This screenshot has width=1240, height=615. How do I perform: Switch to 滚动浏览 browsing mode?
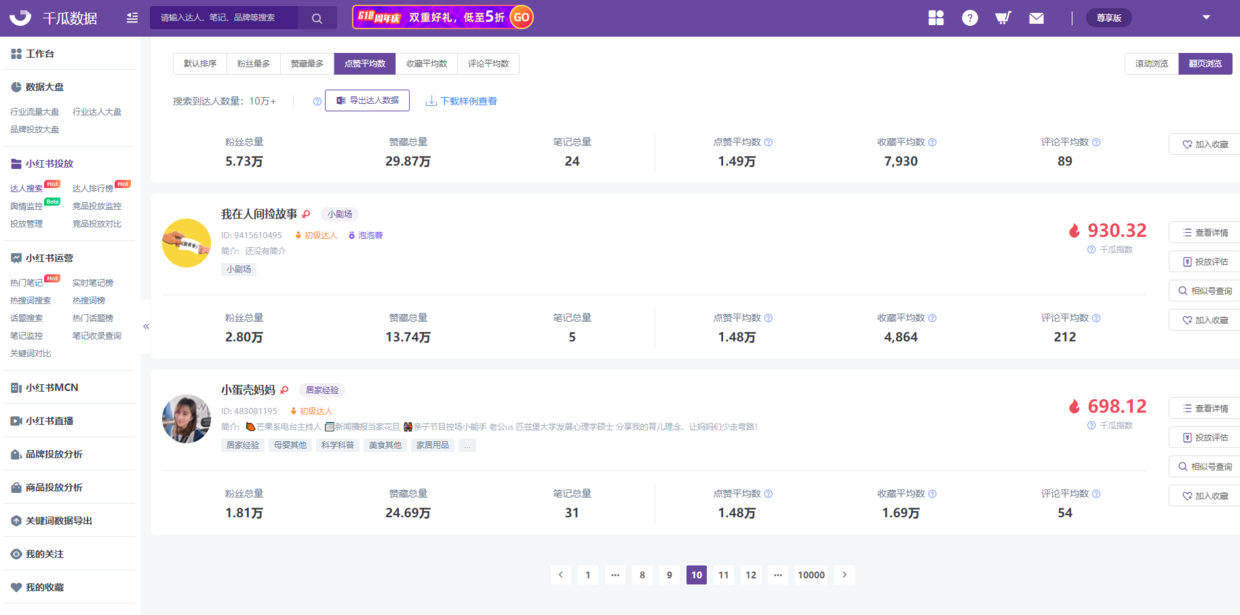click(x=1151, y=64)
